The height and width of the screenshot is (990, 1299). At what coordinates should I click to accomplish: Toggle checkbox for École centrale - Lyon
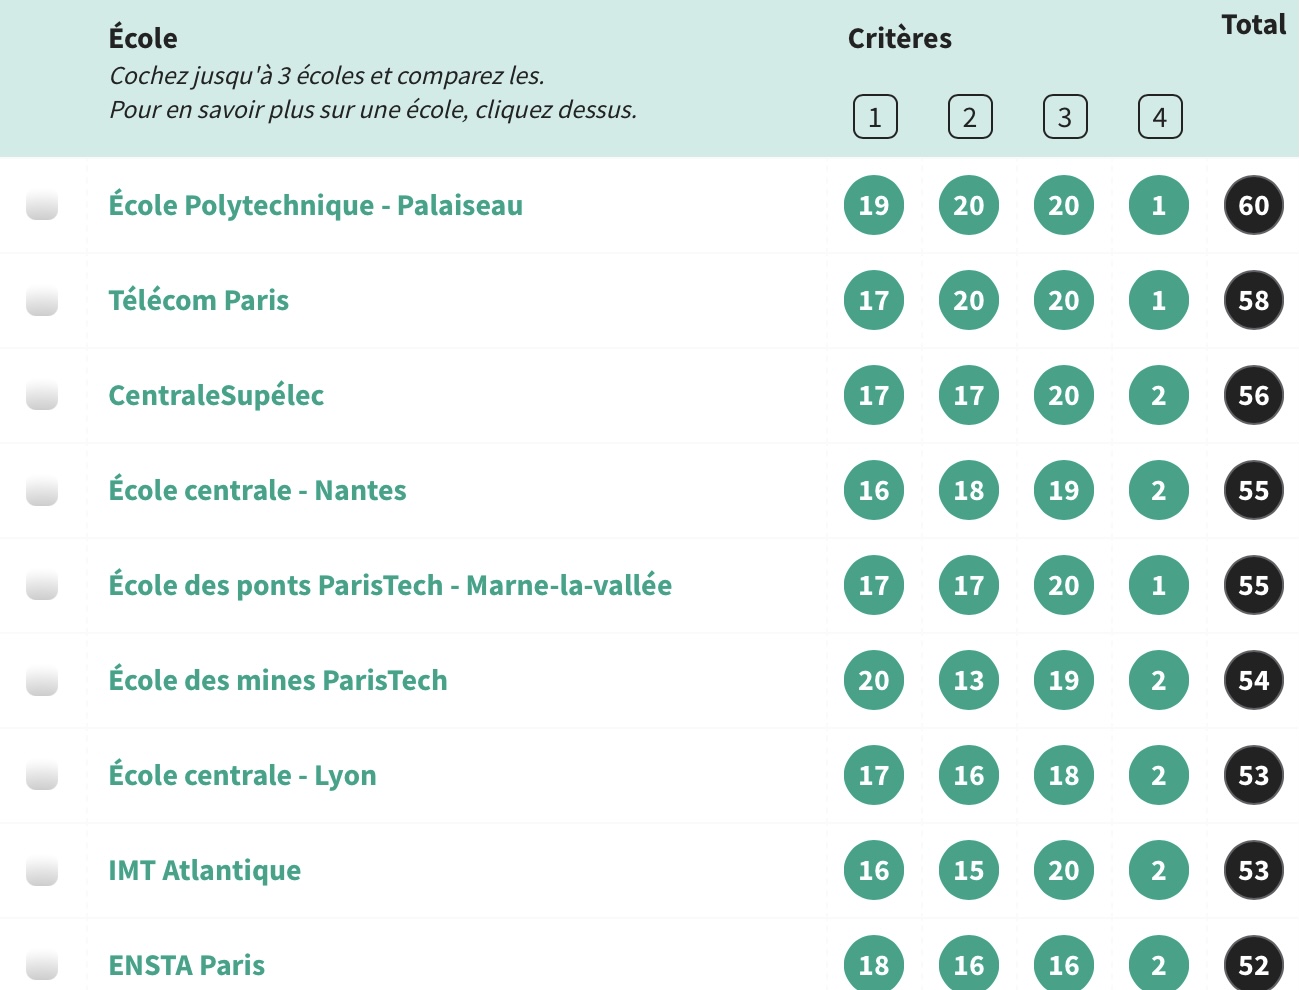point(42,775)
